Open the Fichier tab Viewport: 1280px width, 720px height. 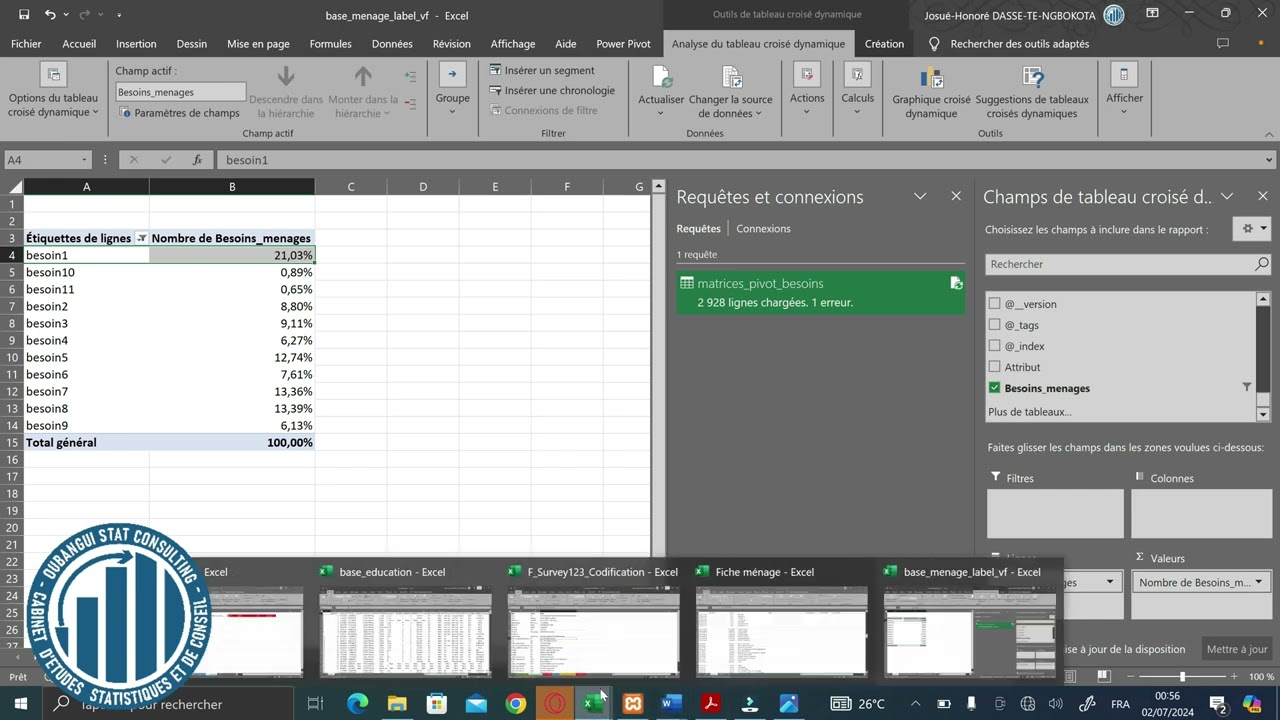coord(26,44)
